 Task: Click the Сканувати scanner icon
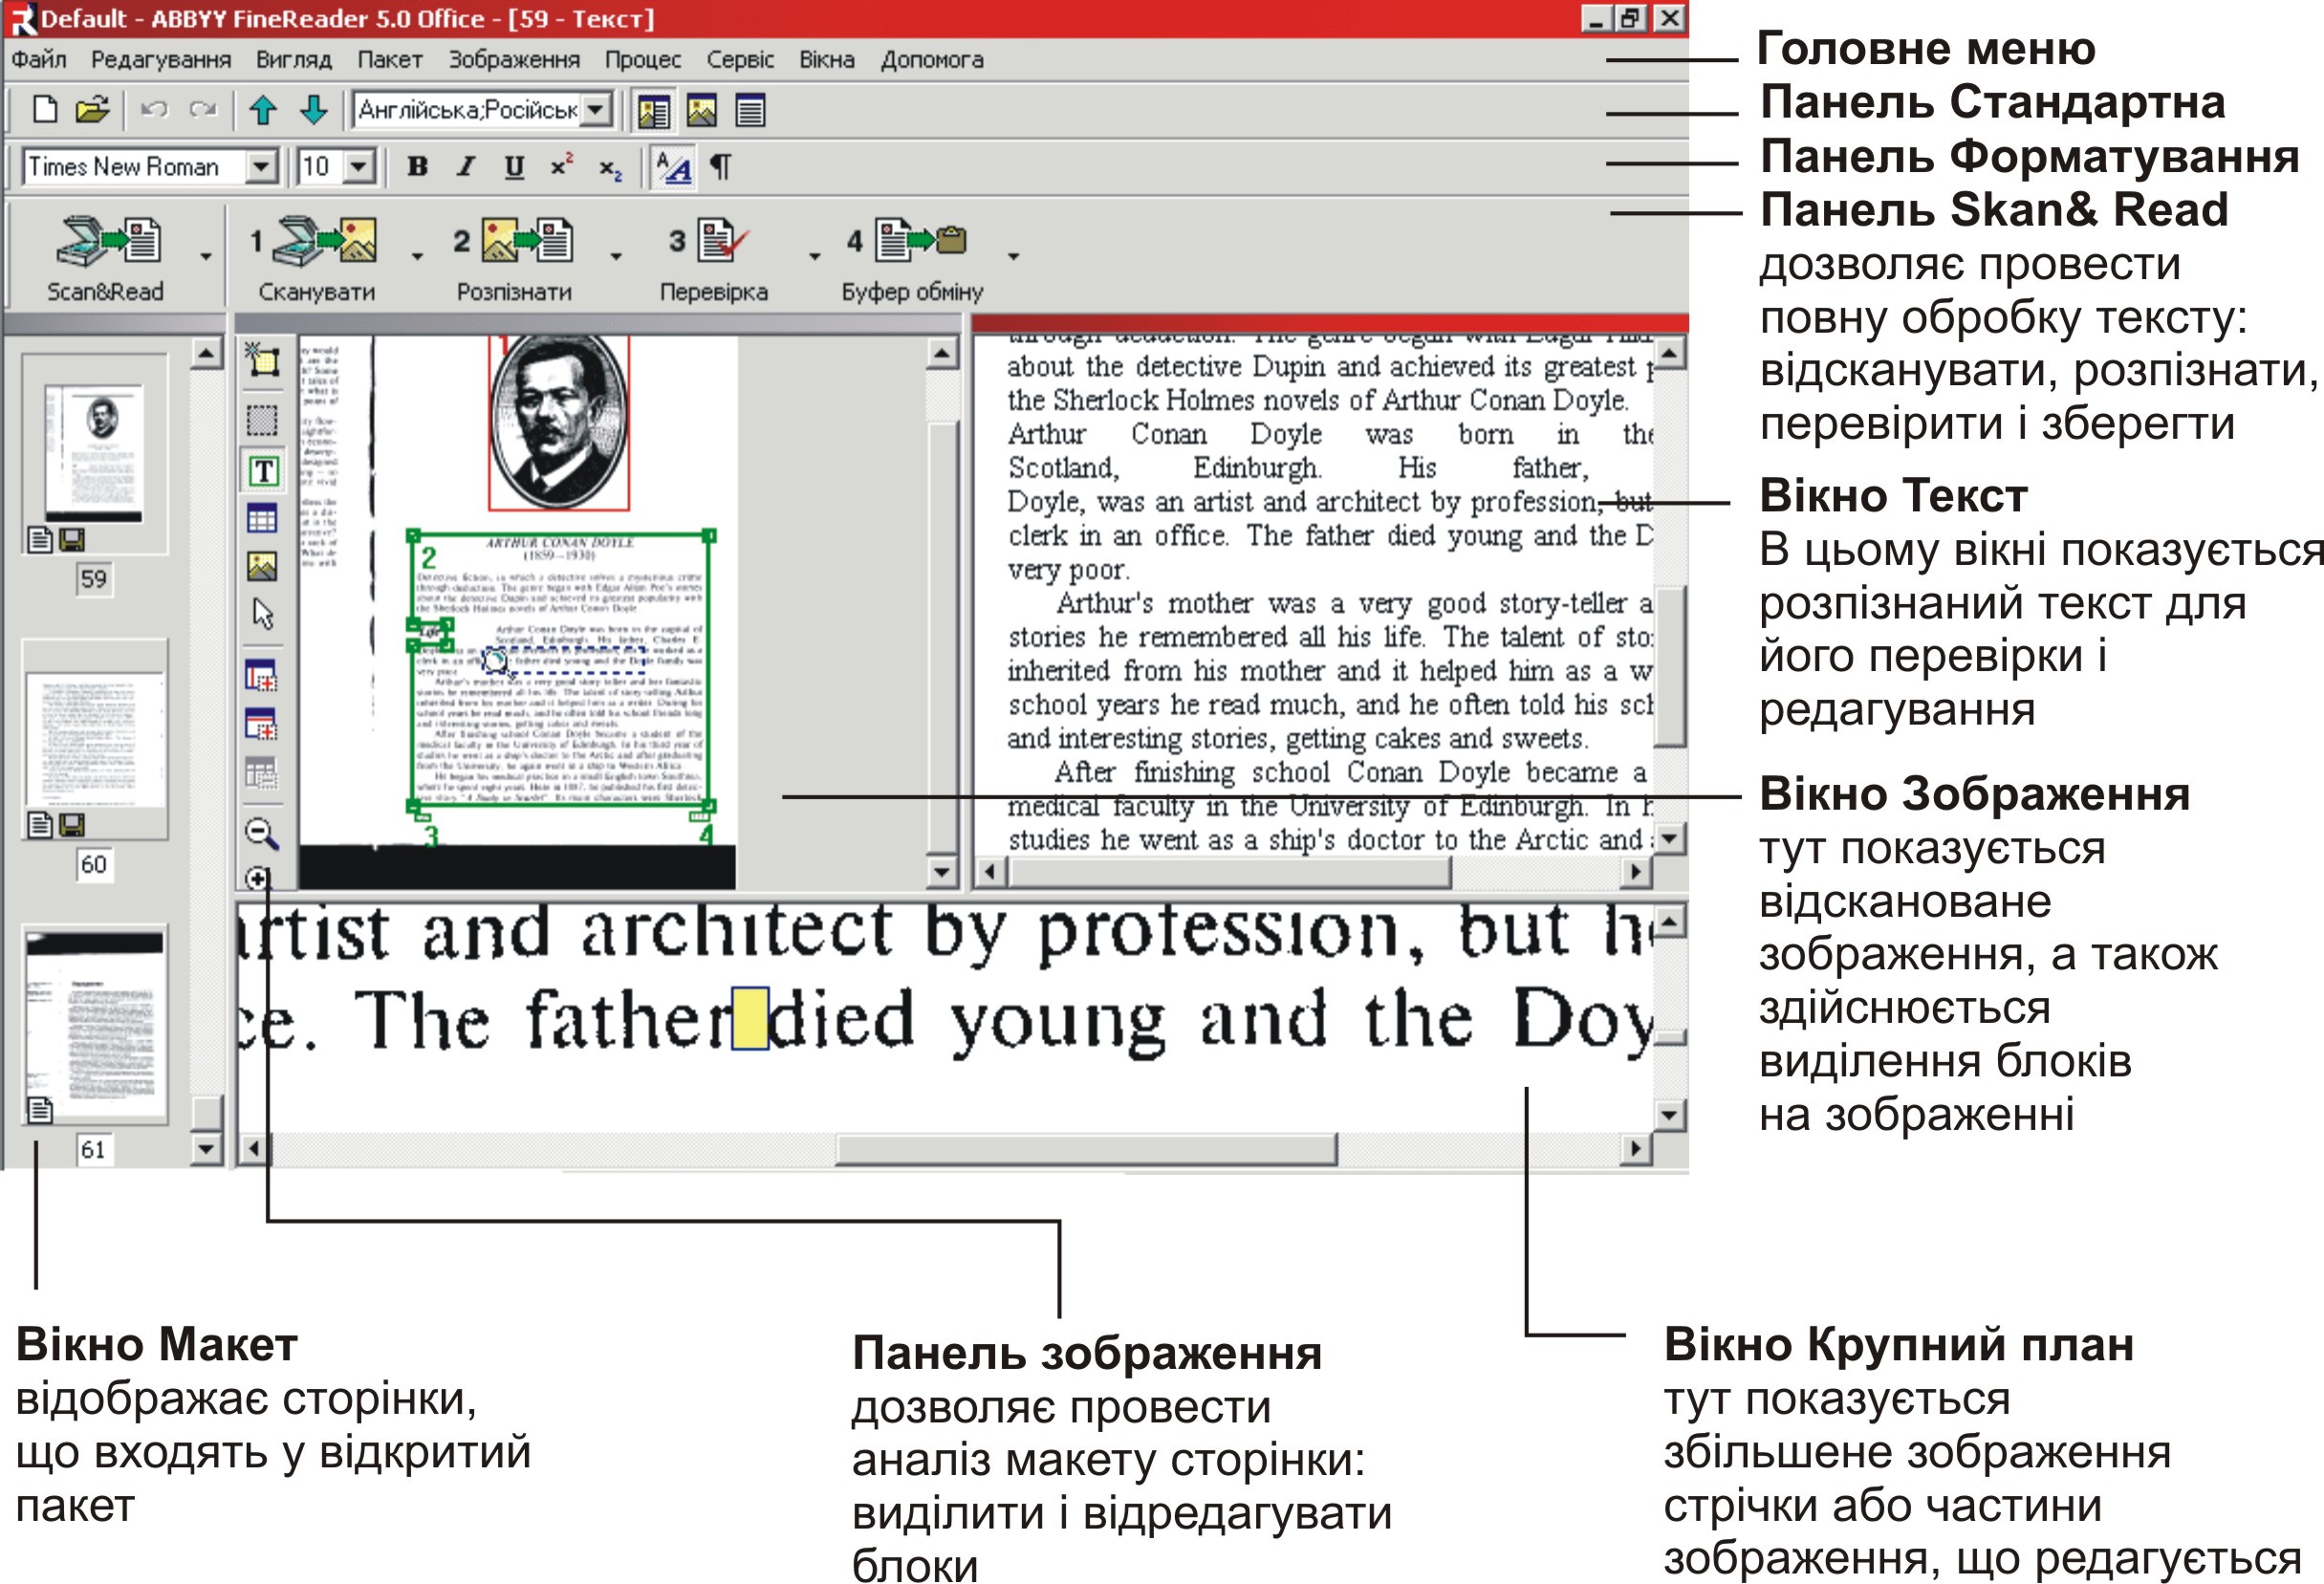pyautogui.click(x=325, y=240)
